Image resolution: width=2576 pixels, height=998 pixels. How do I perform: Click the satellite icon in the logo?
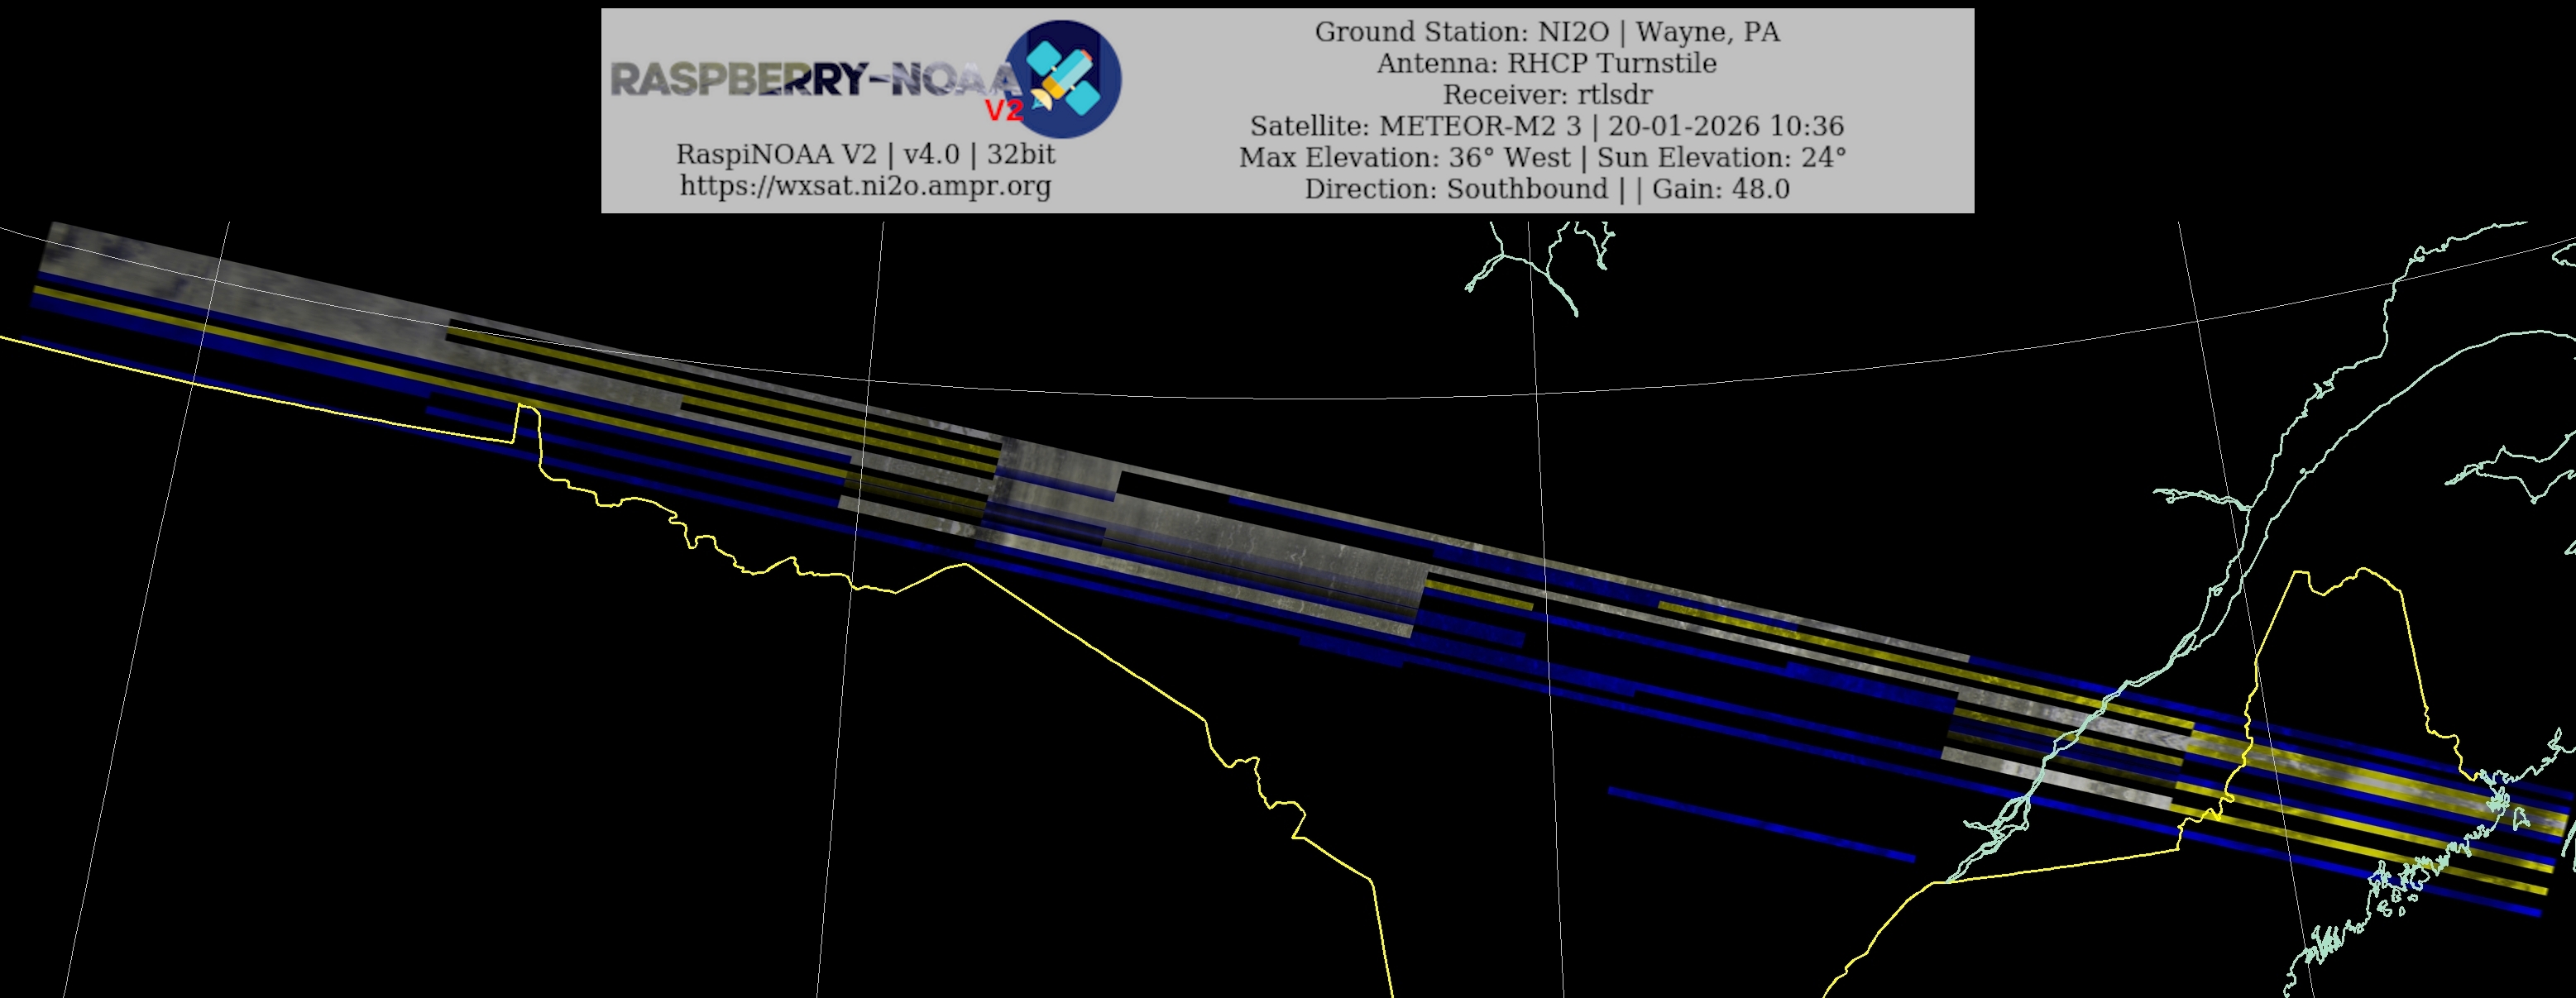point(1064,78)
